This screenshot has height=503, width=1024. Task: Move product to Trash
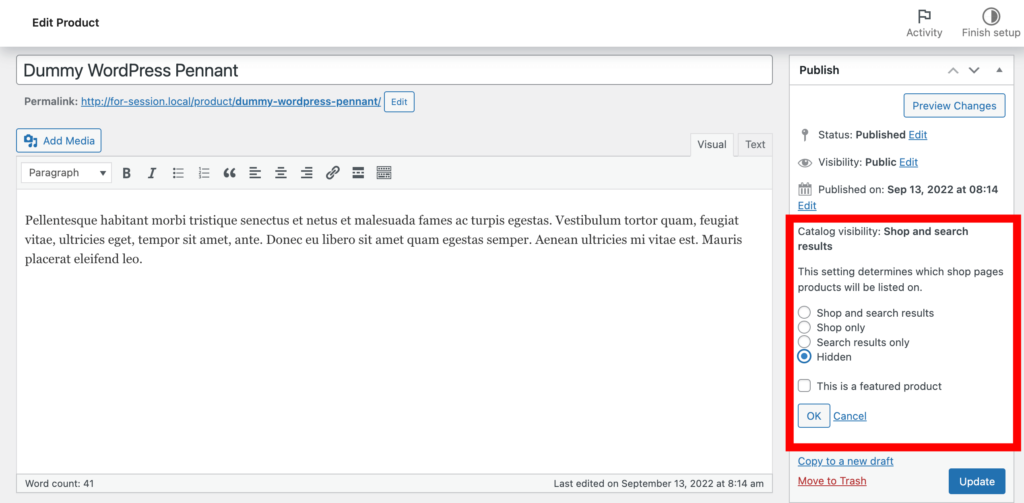[832, 481]
